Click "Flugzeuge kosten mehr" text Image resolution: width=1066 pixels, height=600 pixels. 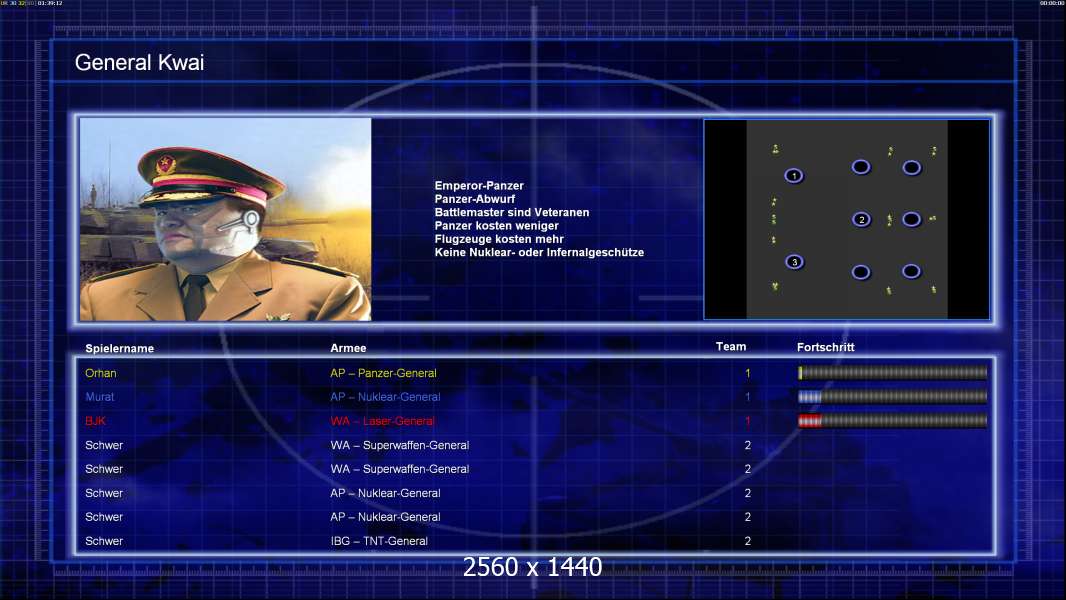[x=499, y=239]
